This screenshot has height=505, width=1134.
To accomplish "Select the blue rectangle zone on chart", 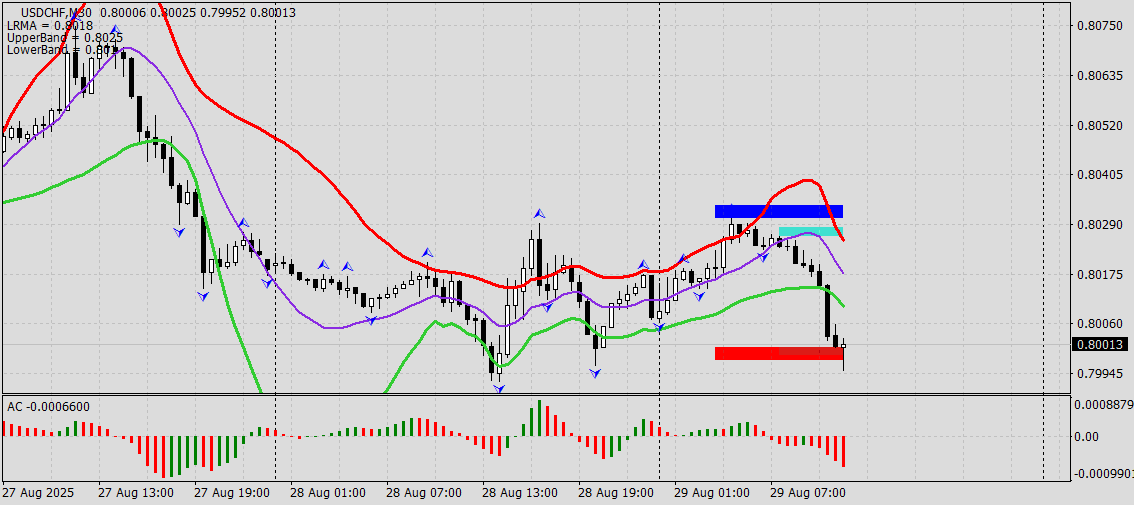I will click(x=779, y=211).
